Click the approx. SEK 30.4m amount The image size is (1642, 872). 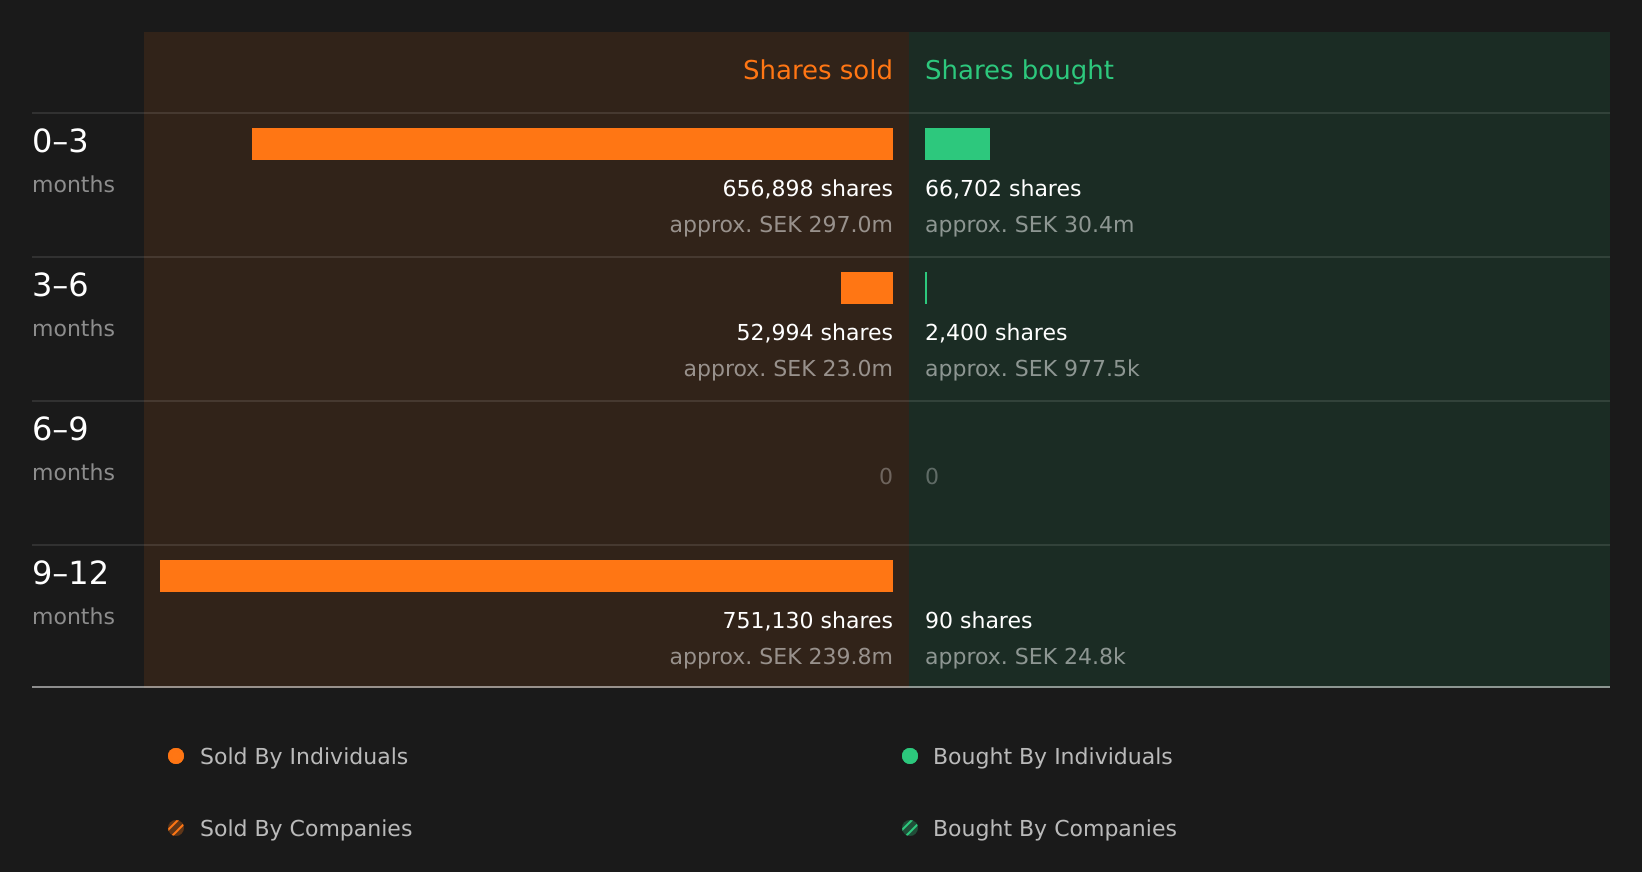(1029, 225)
